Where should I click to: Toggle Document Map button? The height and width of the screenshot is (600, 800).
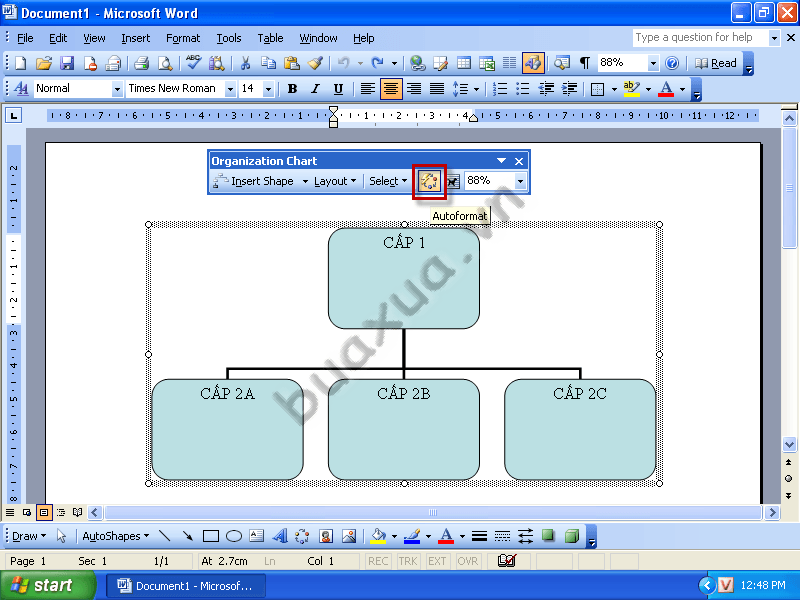click(x=562, y=63)
